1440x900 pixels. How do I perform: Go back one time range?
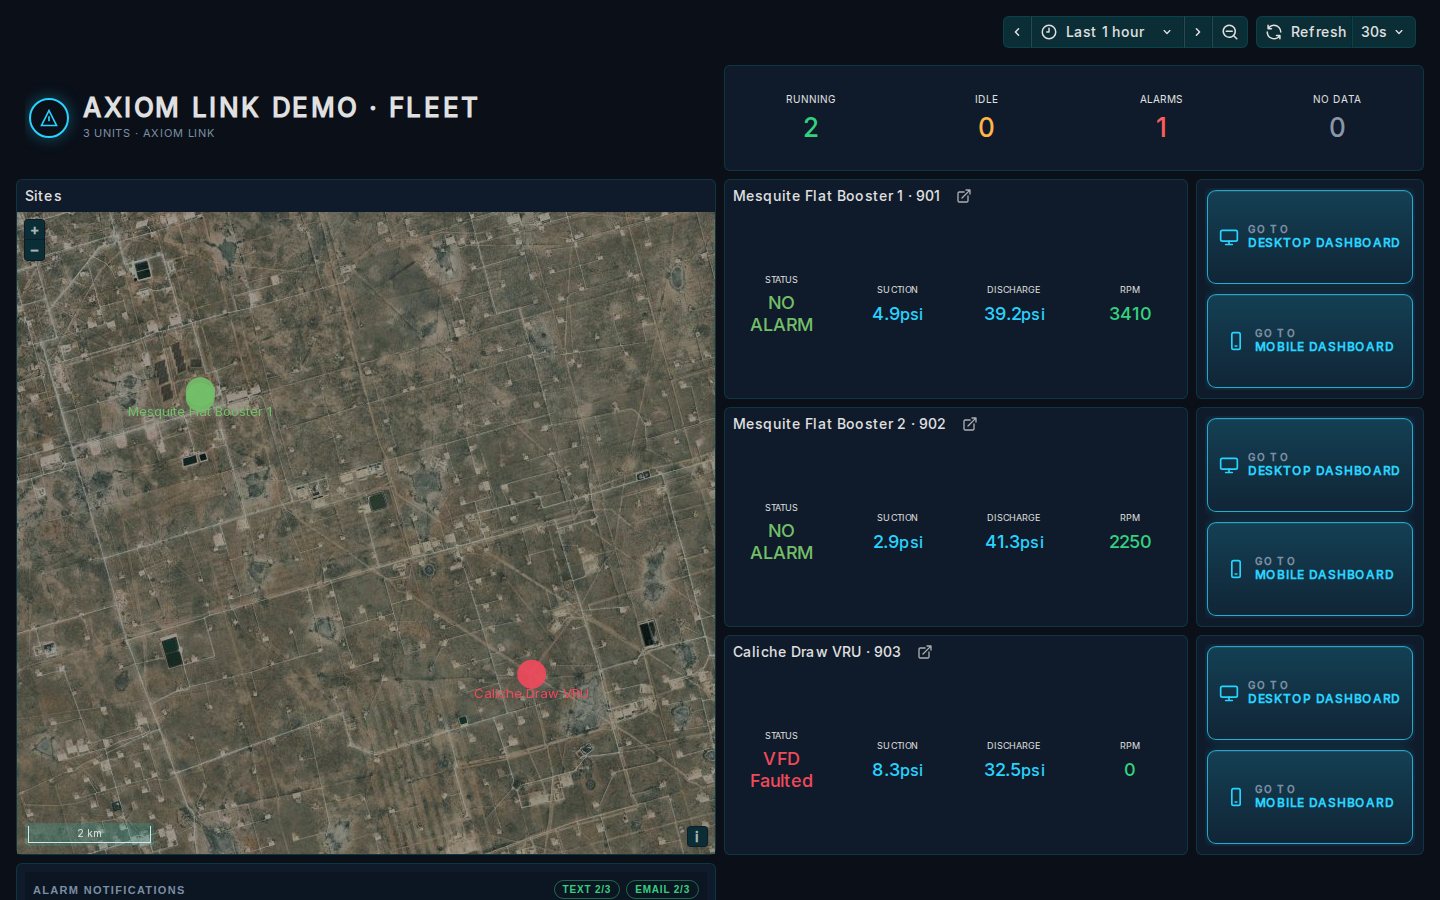1017,32
